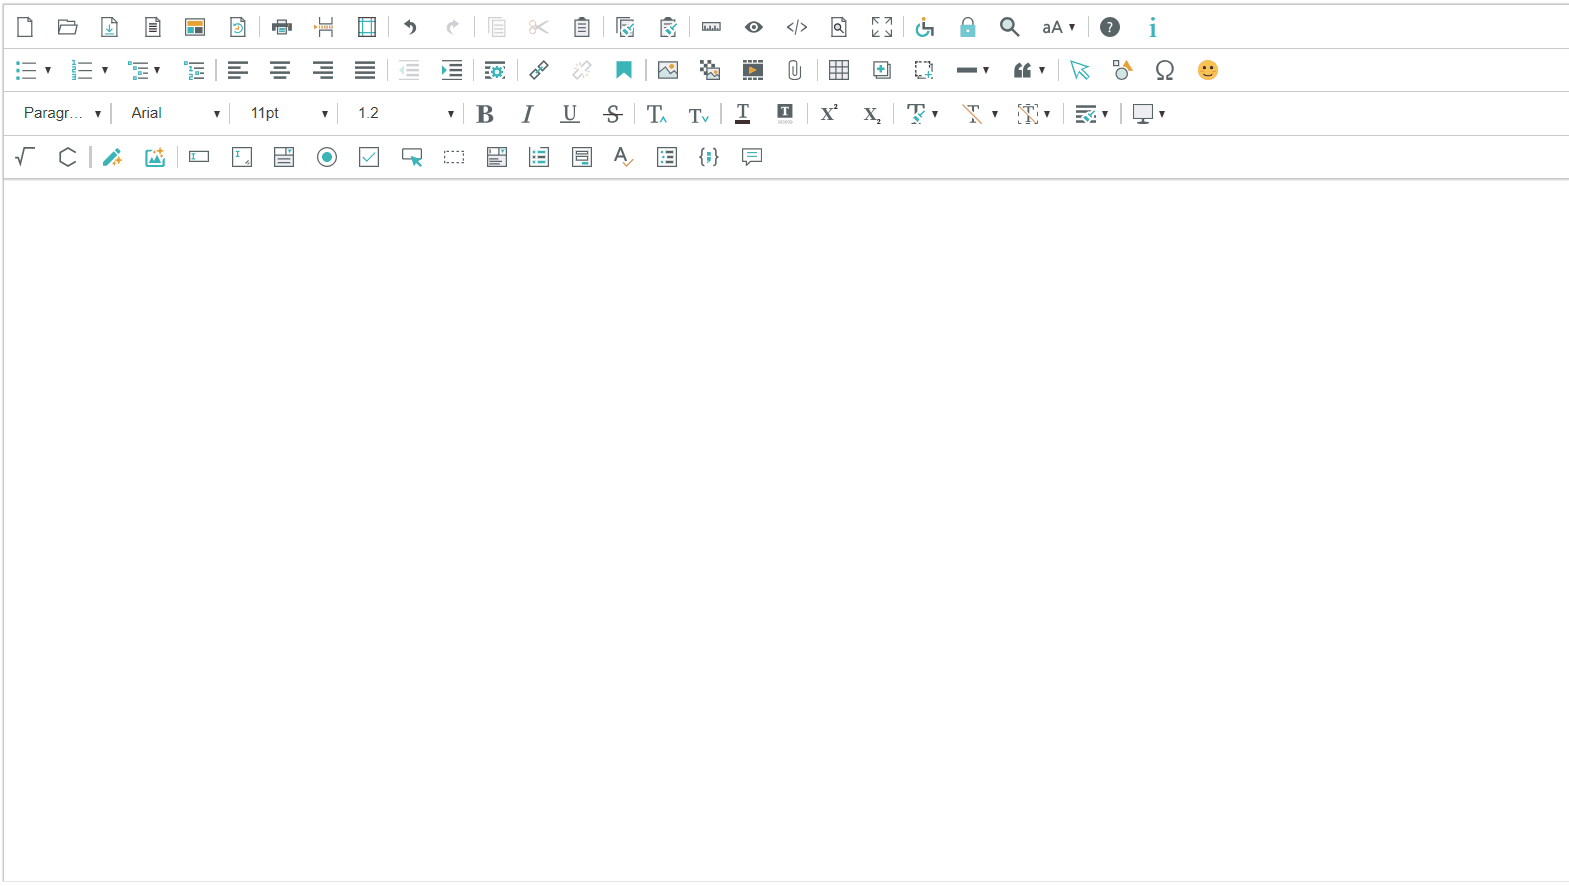
Task: Open the 11pt font size dropdown
Action: (289, 114)
